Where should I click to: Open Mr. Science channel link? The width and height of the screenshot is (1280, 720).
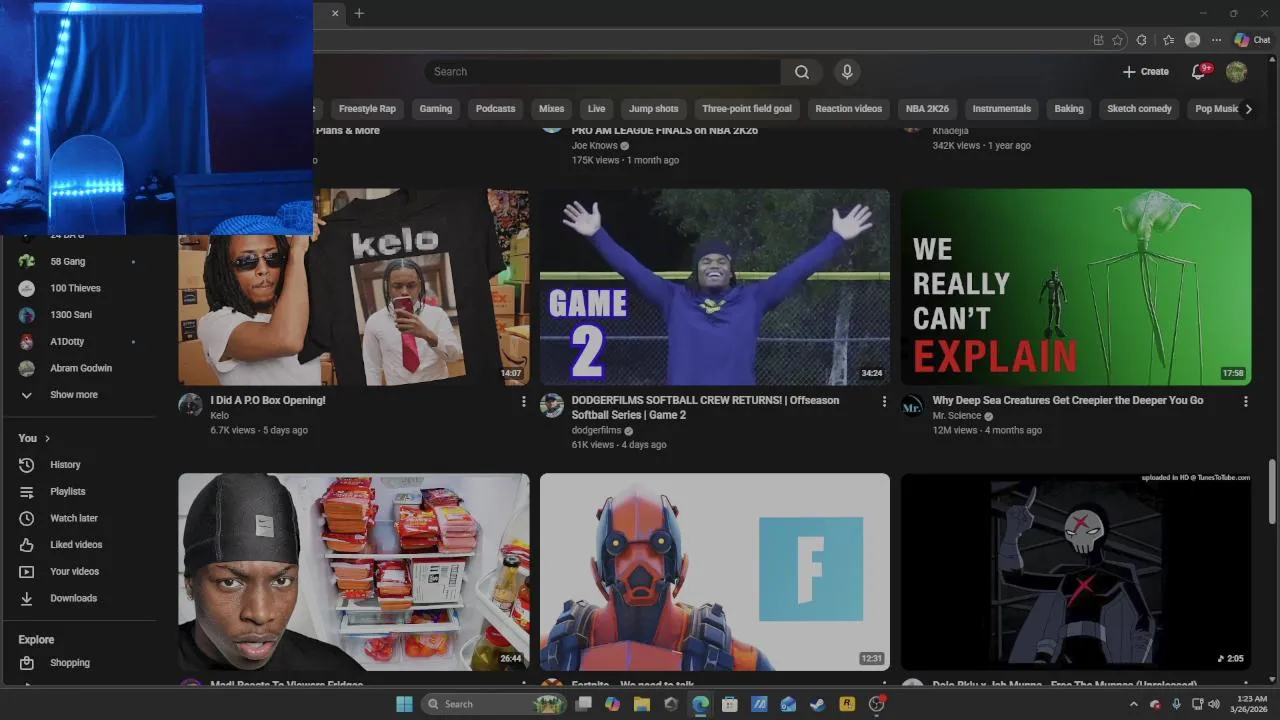point(957,416)
